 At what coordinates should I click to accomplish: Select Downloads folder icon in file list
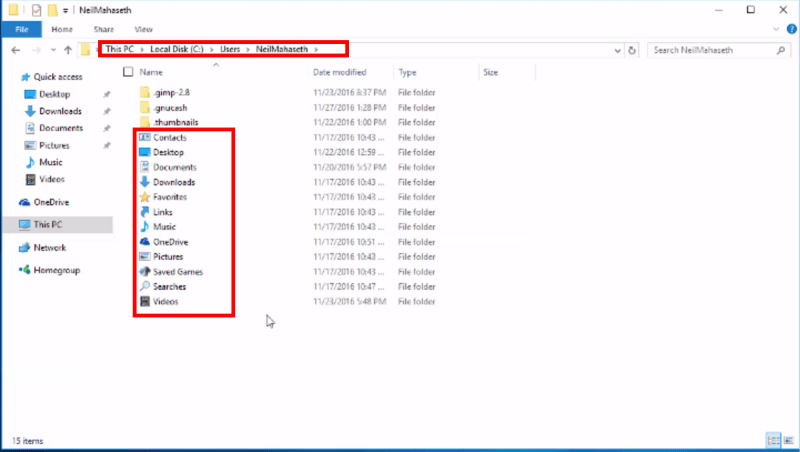point(145,182)
